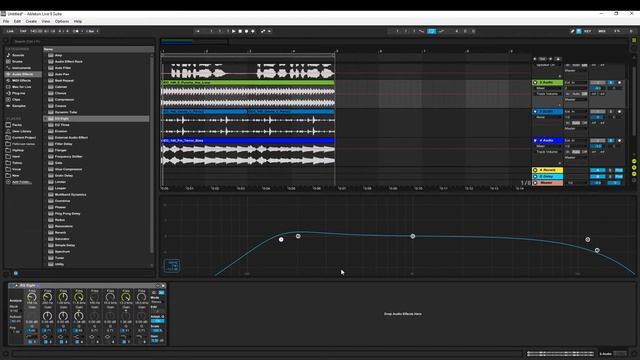Select the Audio Effects category
Viewport: 640px width, 360px height.
(22, 74)
